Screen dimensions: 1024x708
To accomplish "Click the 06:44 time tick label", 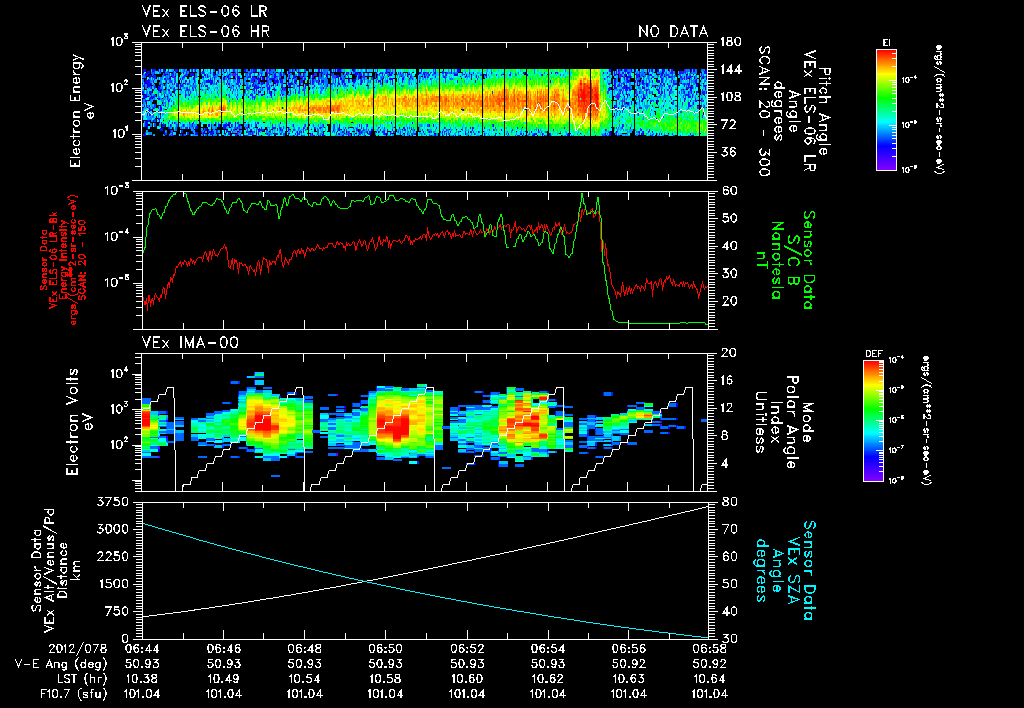I will (142, 649).
